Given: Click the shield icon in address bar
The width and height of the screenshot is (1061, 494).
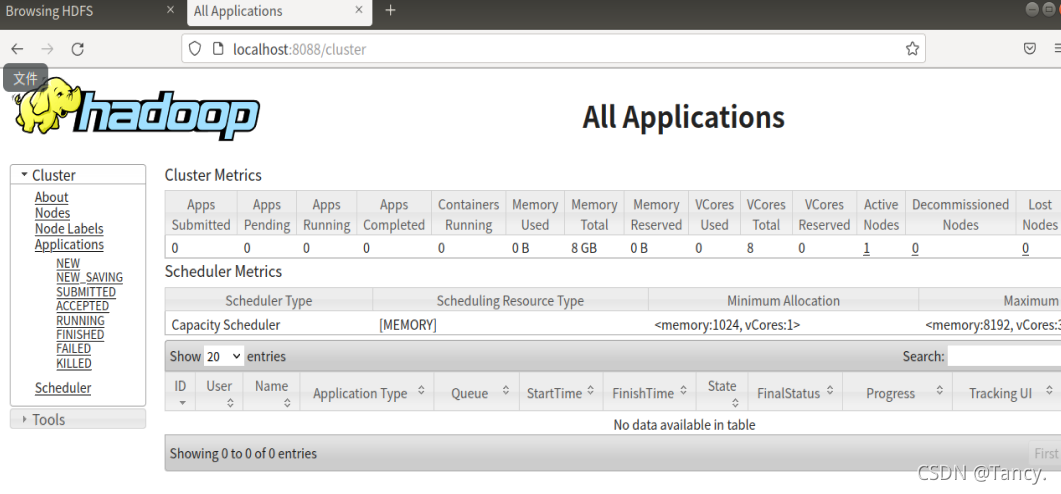Looking at the screenshot, I should pos(195,49).
